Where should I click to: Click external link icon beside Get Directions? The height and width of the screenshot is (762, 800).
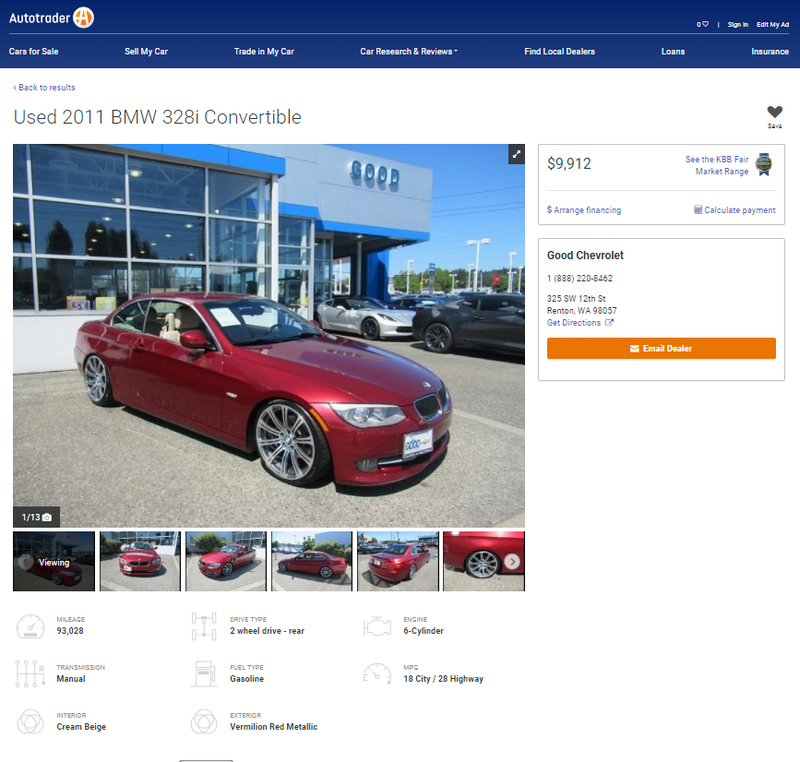click(609, 322)
